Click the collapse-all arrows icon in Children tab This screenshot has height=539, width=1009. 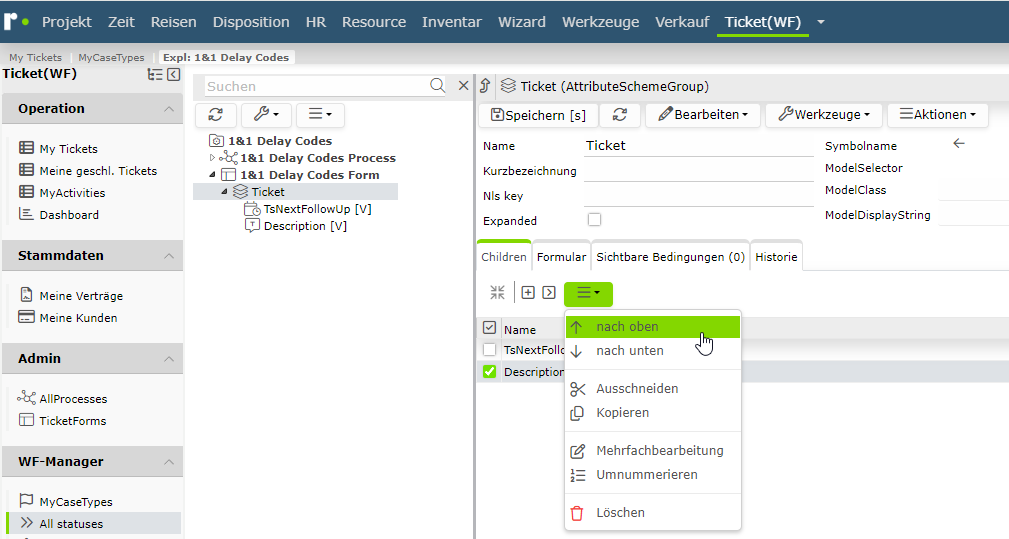(497, 293)
